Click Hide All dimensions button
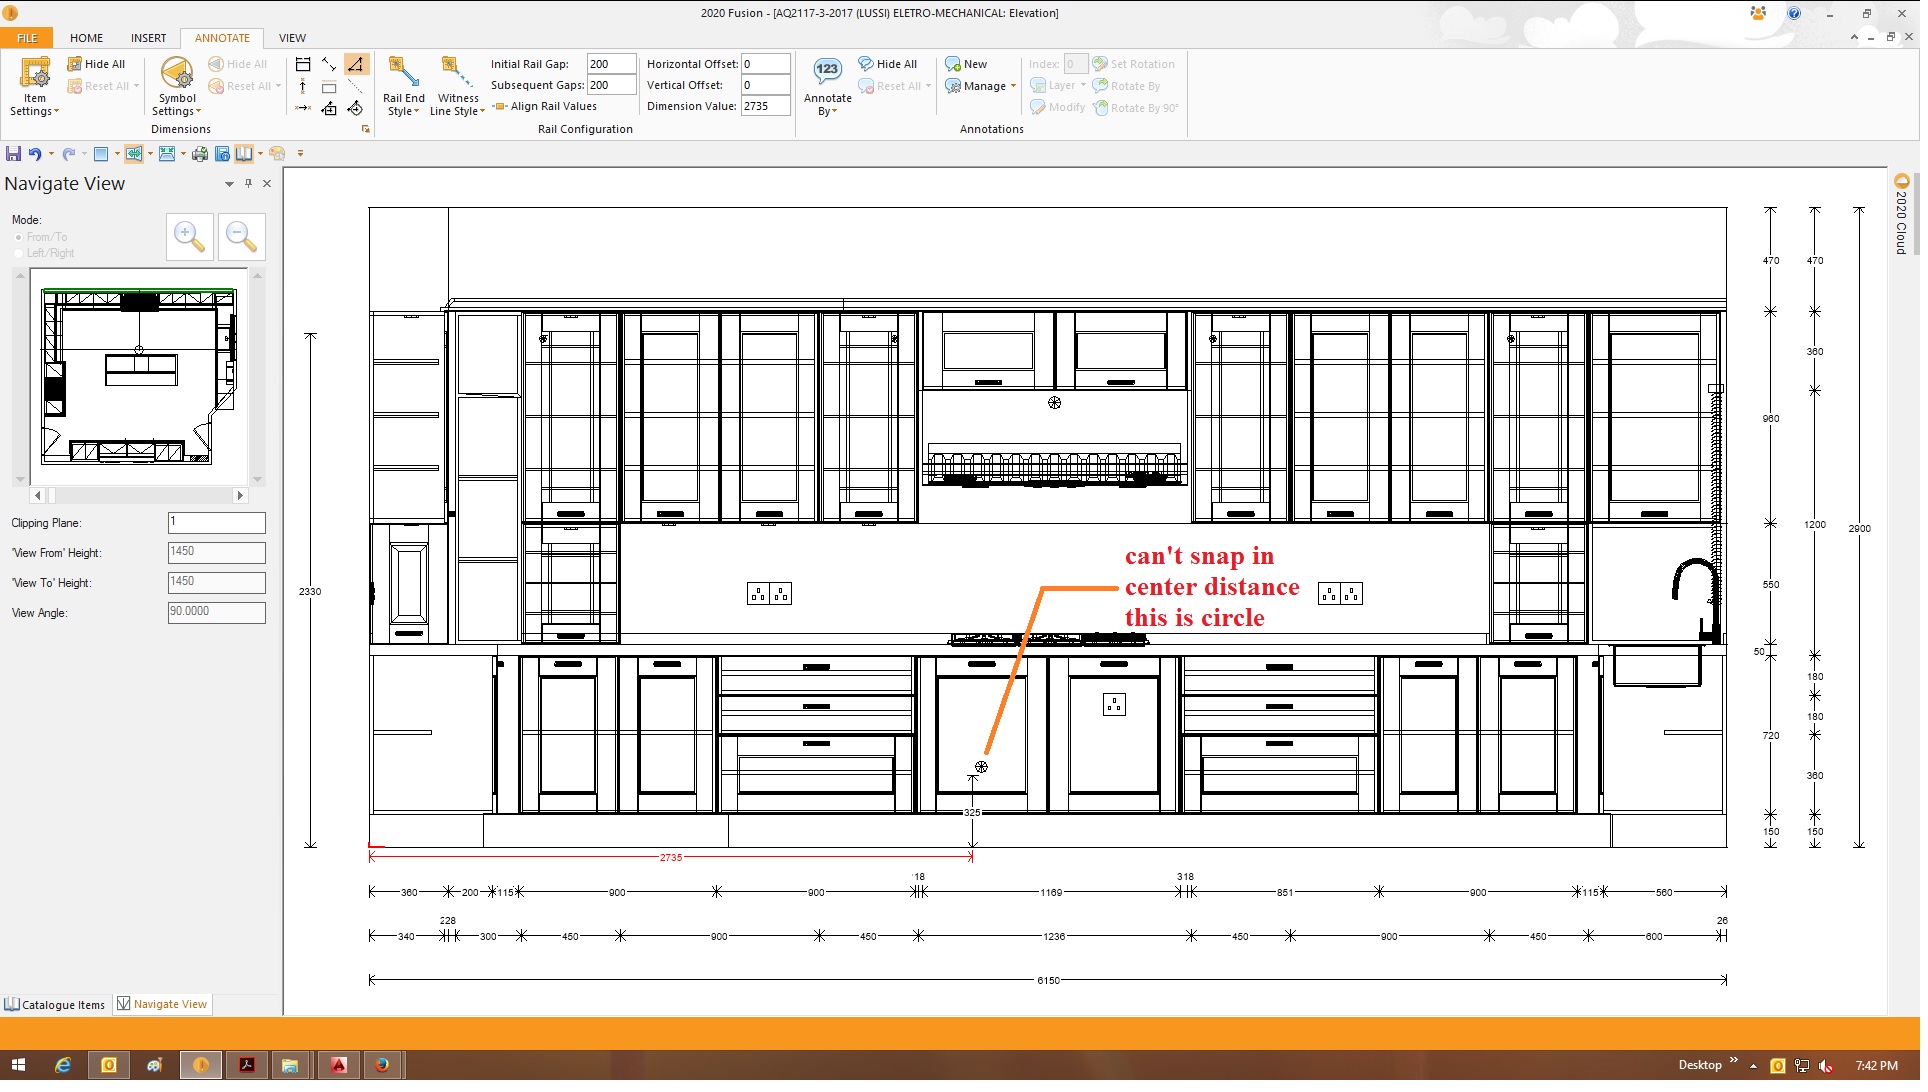1928x1092 pixels. pyautogui.click(x=96, y=64)
